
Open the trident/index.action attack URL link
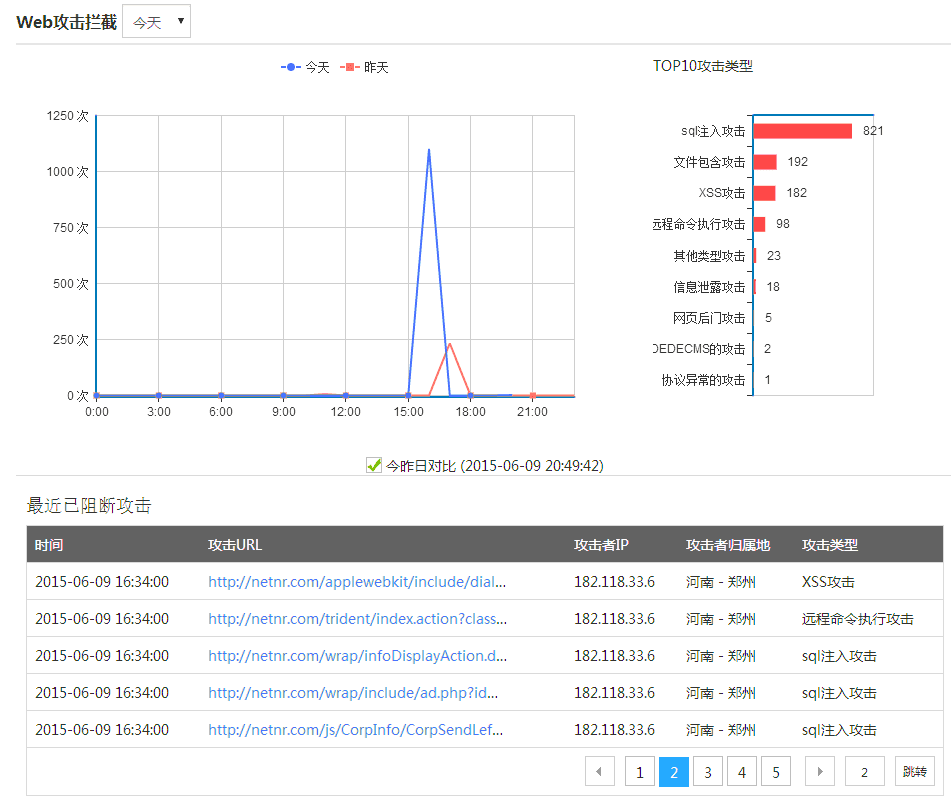[x=357, y=618]
